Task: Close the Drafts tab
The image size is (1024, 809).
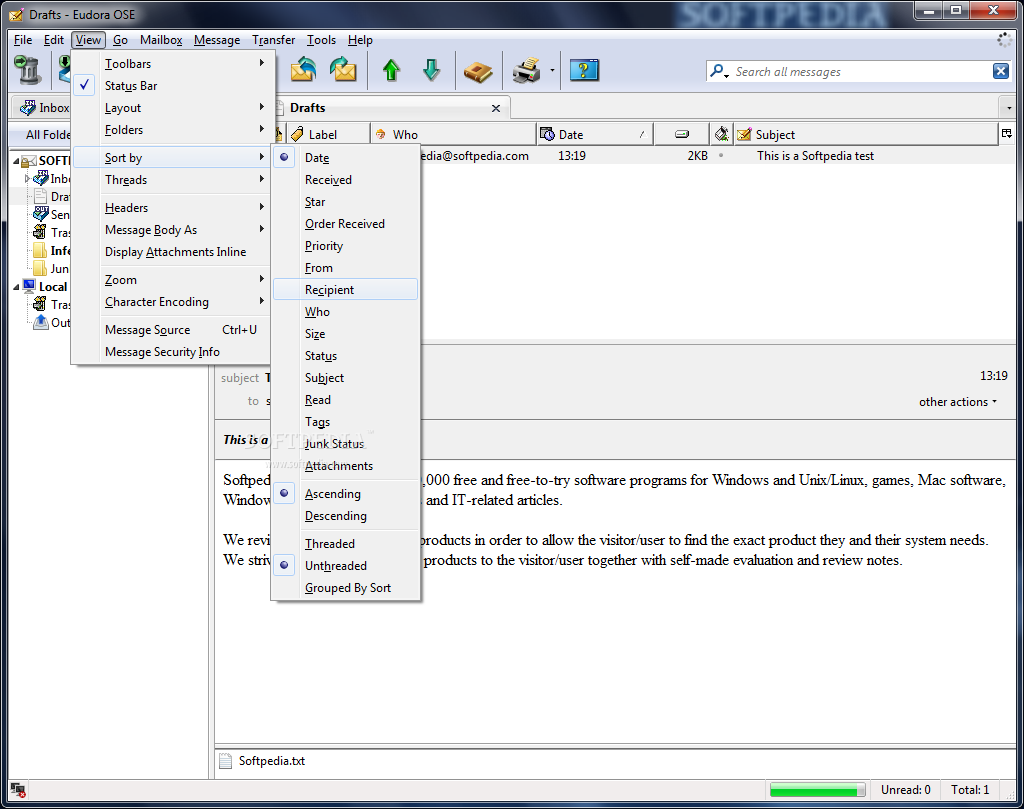Action: tap(496, 108)
